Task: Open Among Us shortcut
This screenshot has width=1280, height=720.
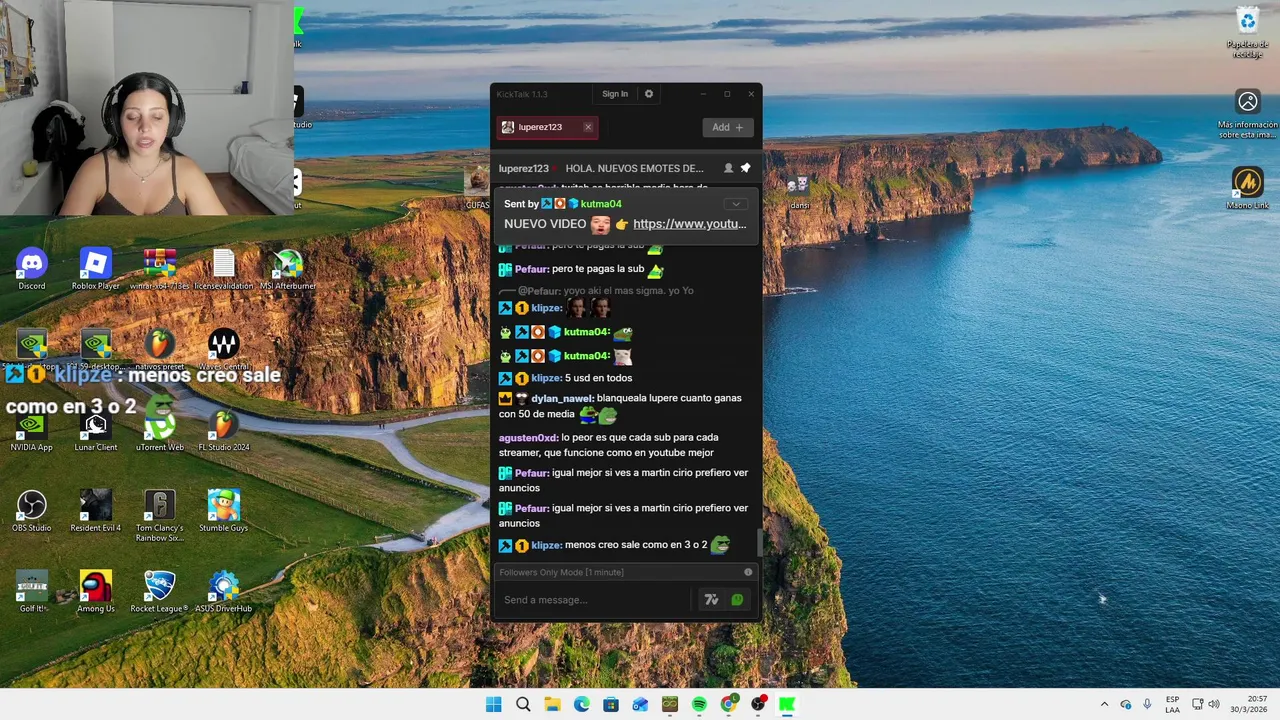Action: (x=95, y=592)
